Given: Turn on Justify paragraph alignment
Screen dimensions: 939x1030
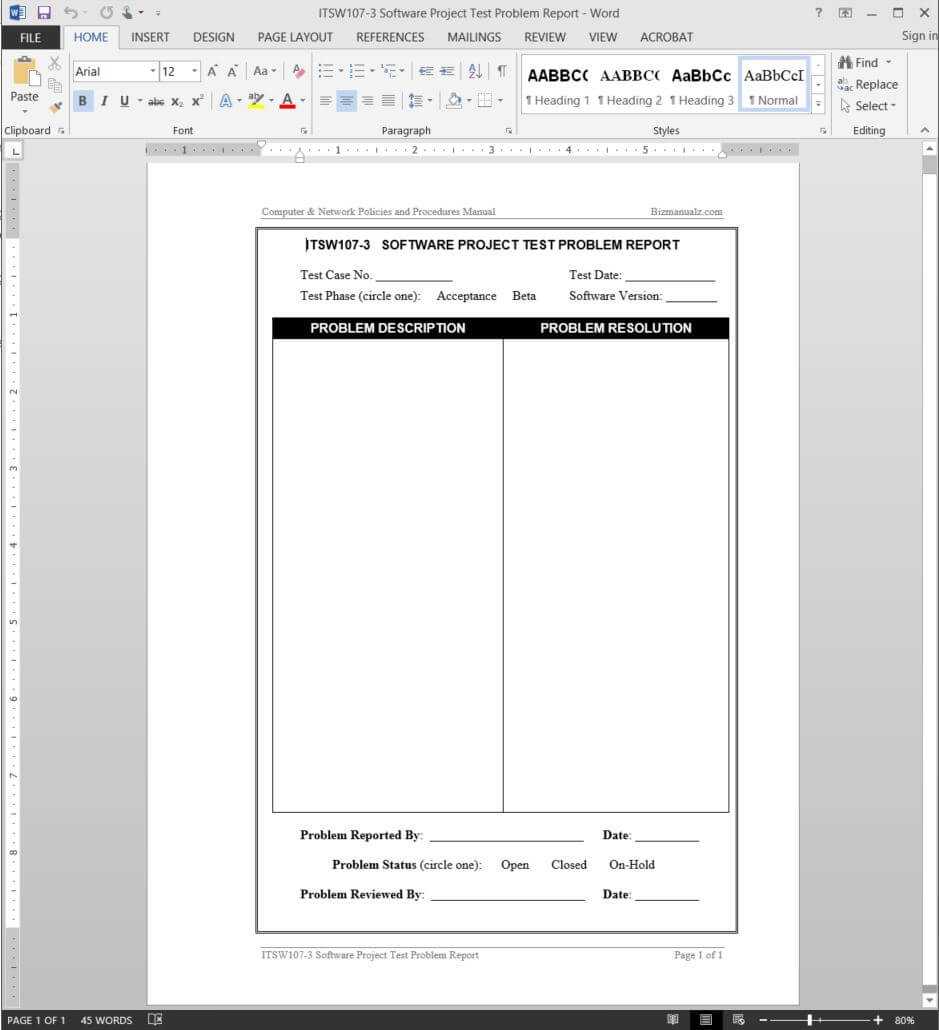Looking at the screenshot, I should pos(388,101).
